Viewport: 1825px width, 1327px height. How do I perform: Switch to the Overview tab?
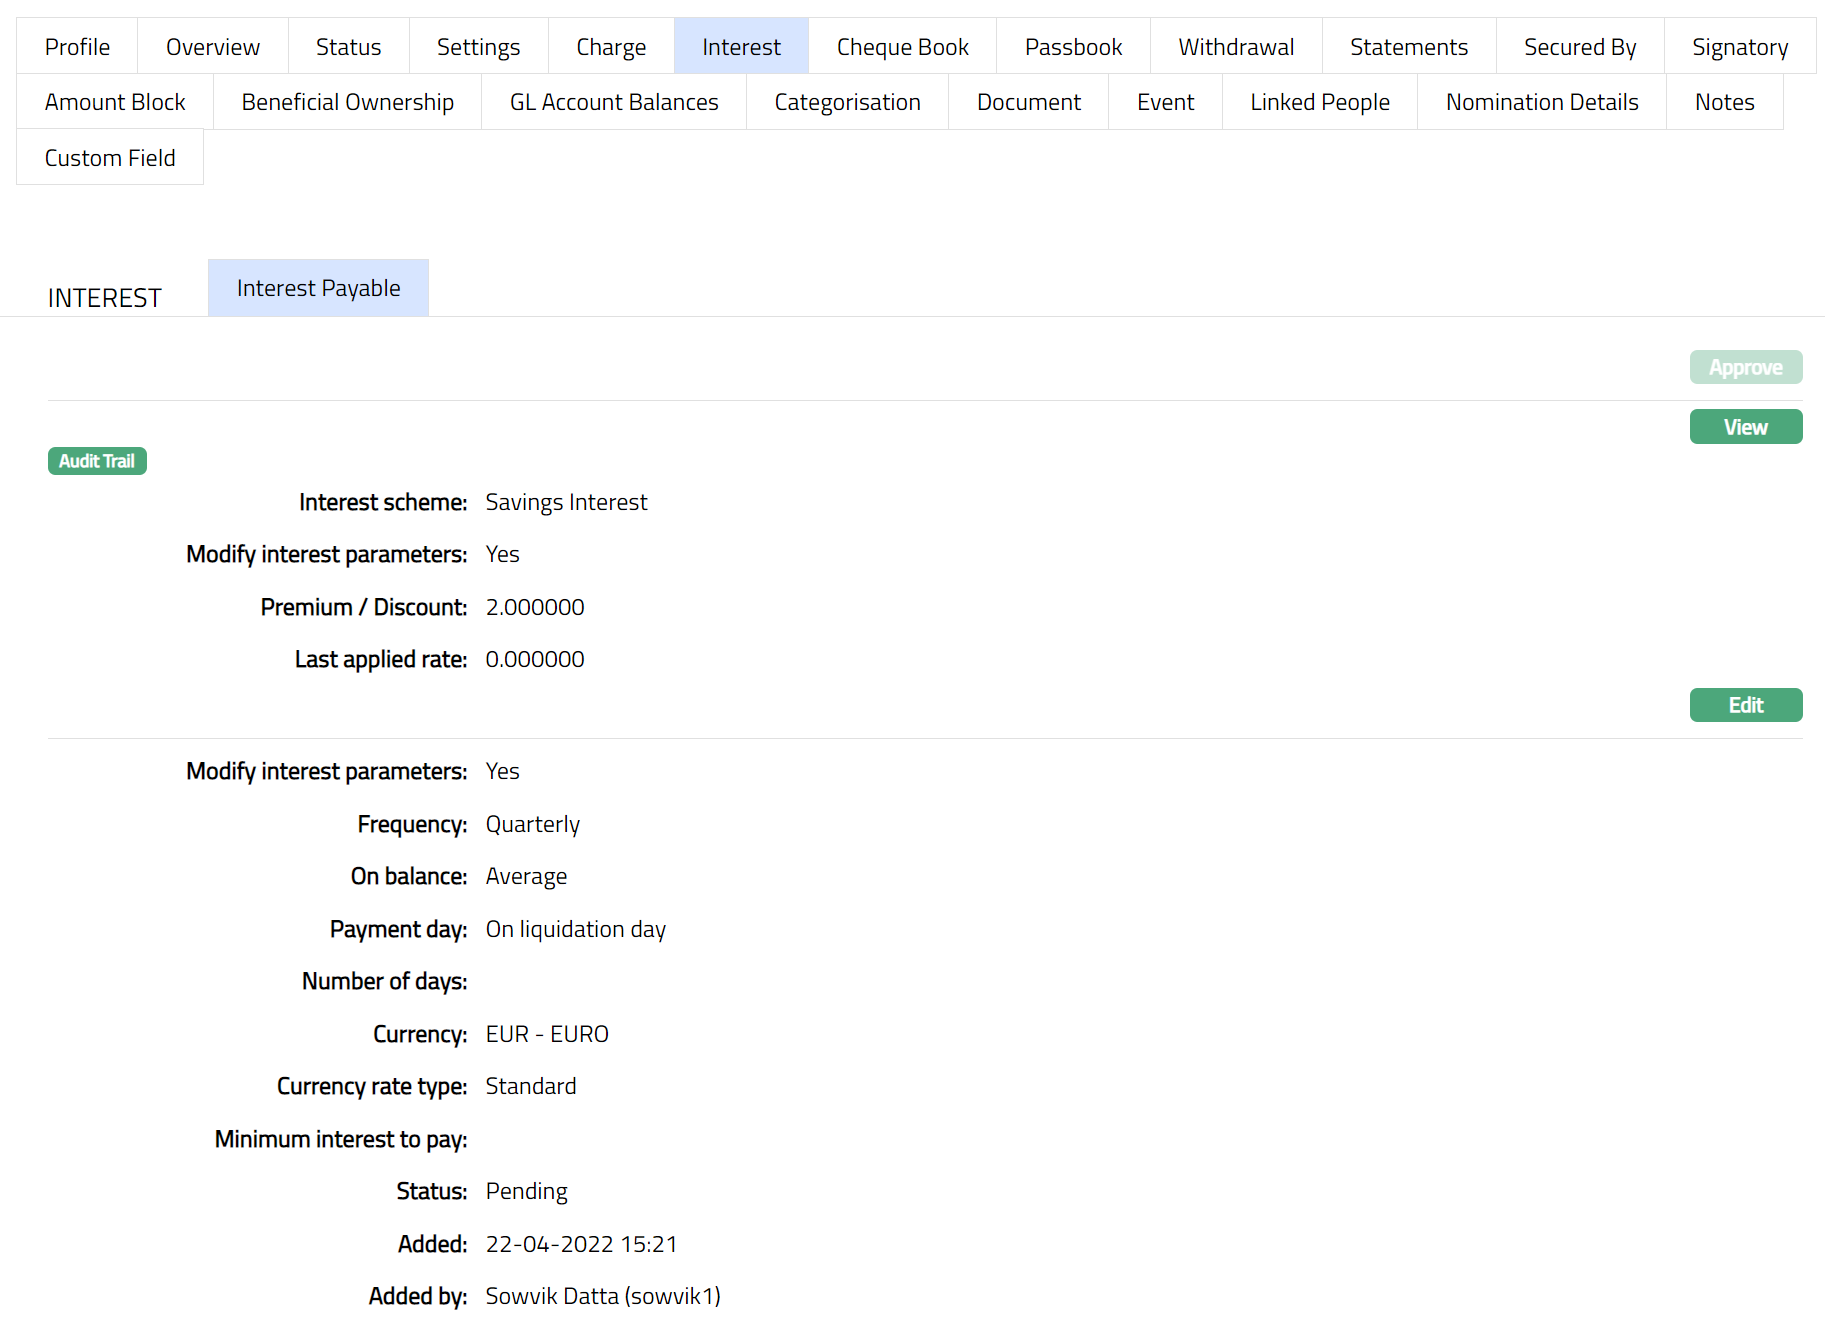point(212,47)
